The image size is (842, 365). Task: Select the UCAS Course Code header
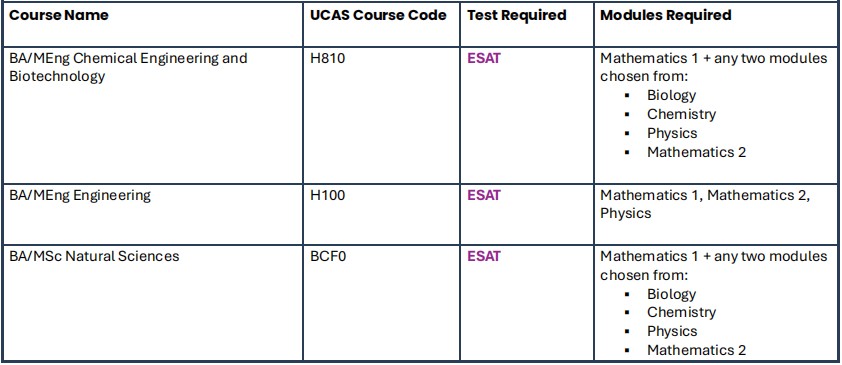tap(378, 15)
